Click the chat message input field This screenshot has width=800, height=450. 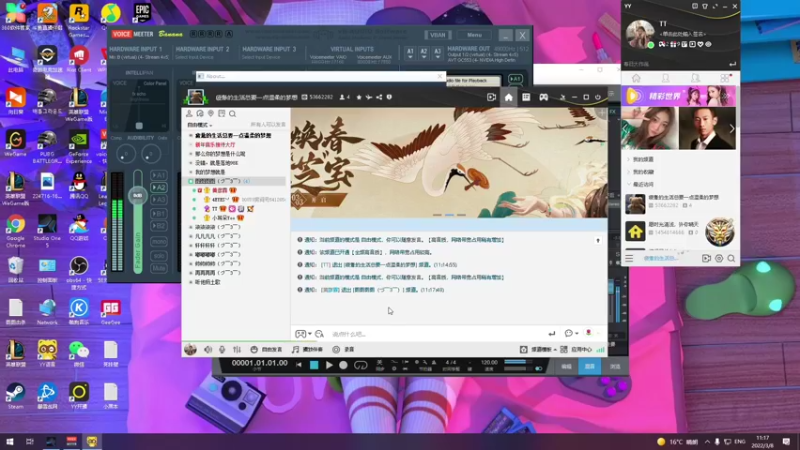tap(436, 334)
